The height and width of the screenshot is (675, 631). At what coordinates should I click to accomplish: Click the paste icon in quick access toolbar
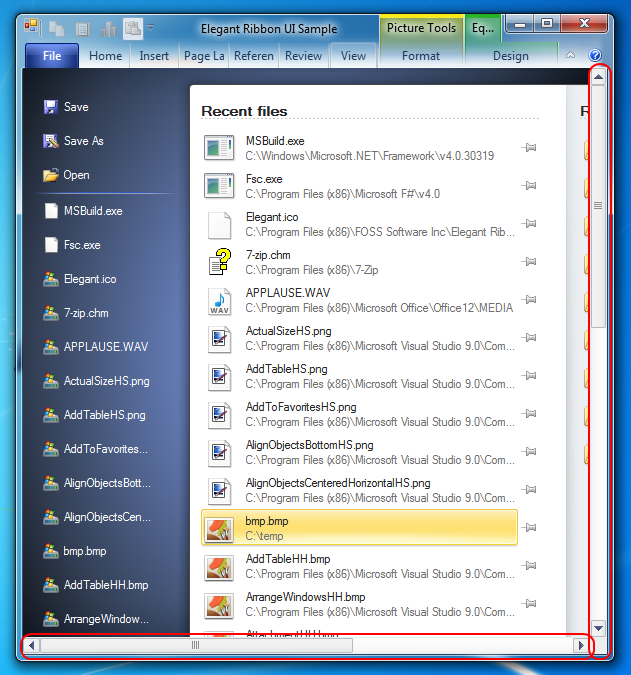tap(133, 29)
